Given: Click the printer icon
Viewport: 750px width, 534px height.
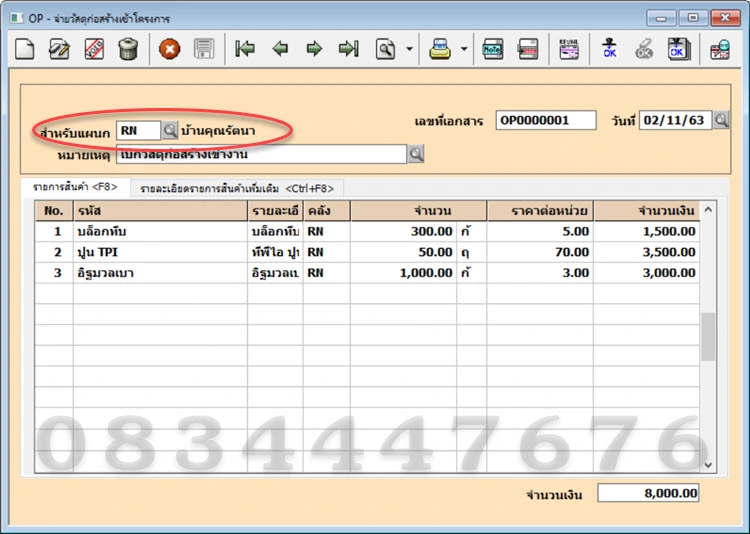Looking at the screenshot, I should point(440,49).
